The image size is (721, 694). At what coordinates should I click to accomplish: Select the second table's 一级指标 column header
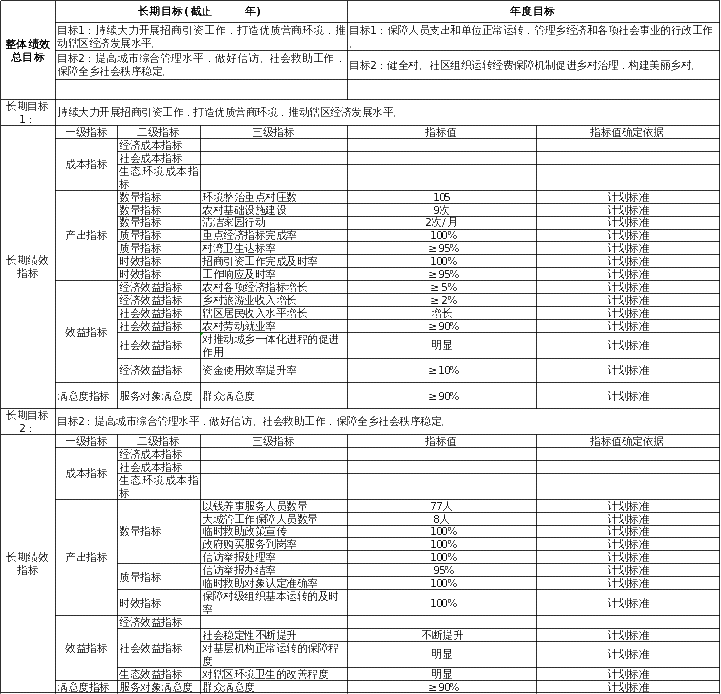[x=87, y=441]
